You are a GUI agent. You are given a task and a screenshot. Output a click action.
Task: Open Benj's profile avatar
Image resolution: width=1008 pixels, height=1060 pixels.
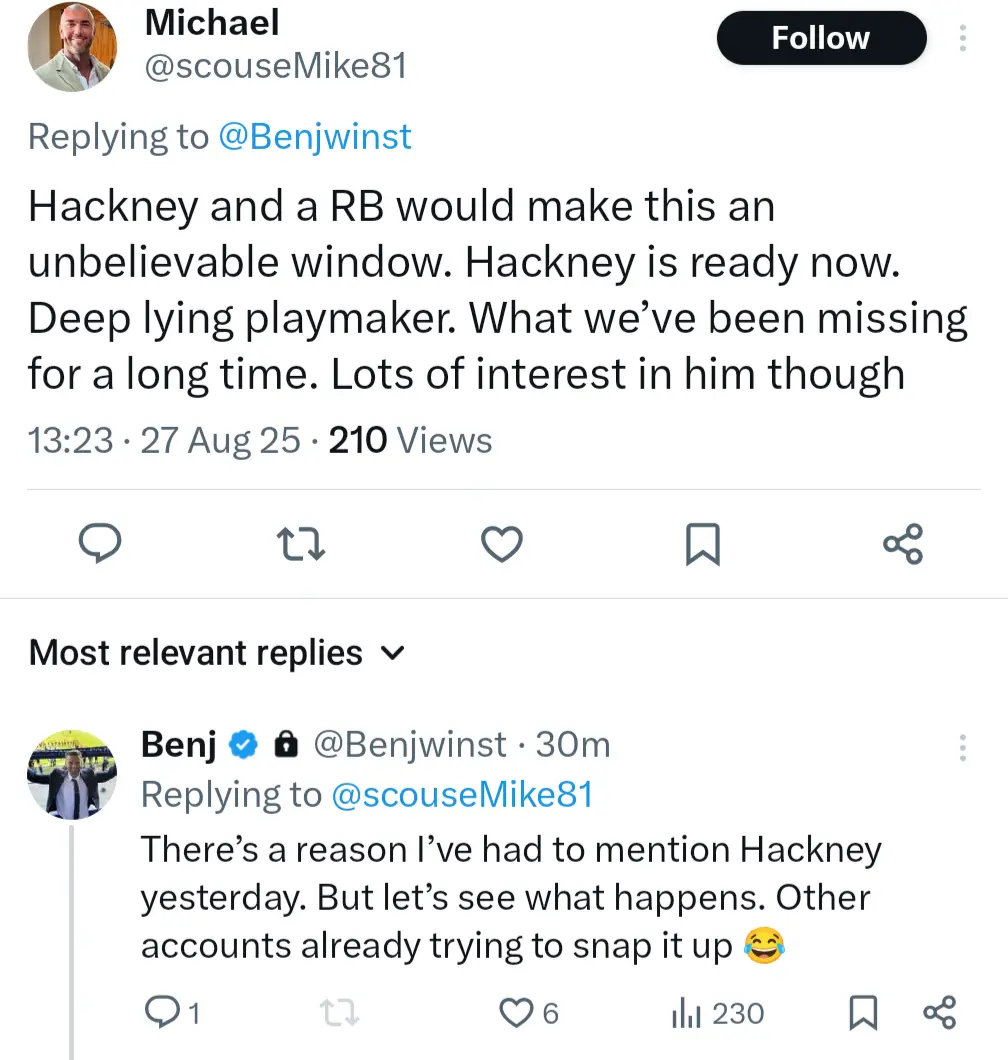pyautogui.click(x=72, y=774)
